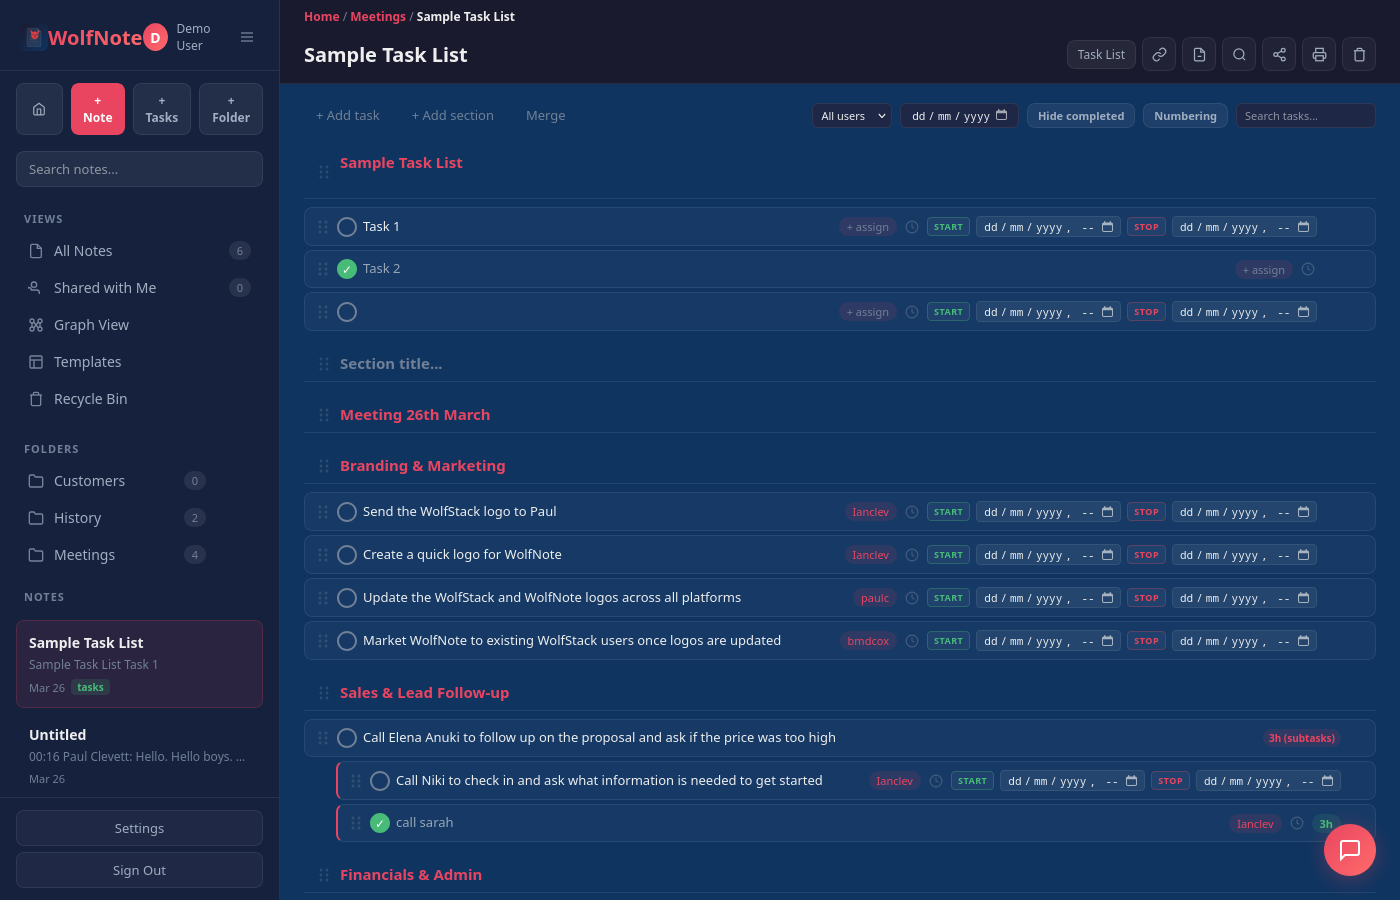
Task: Delete note with trash icon in header
Action: pyautogui.click(x=1359, y=55)
